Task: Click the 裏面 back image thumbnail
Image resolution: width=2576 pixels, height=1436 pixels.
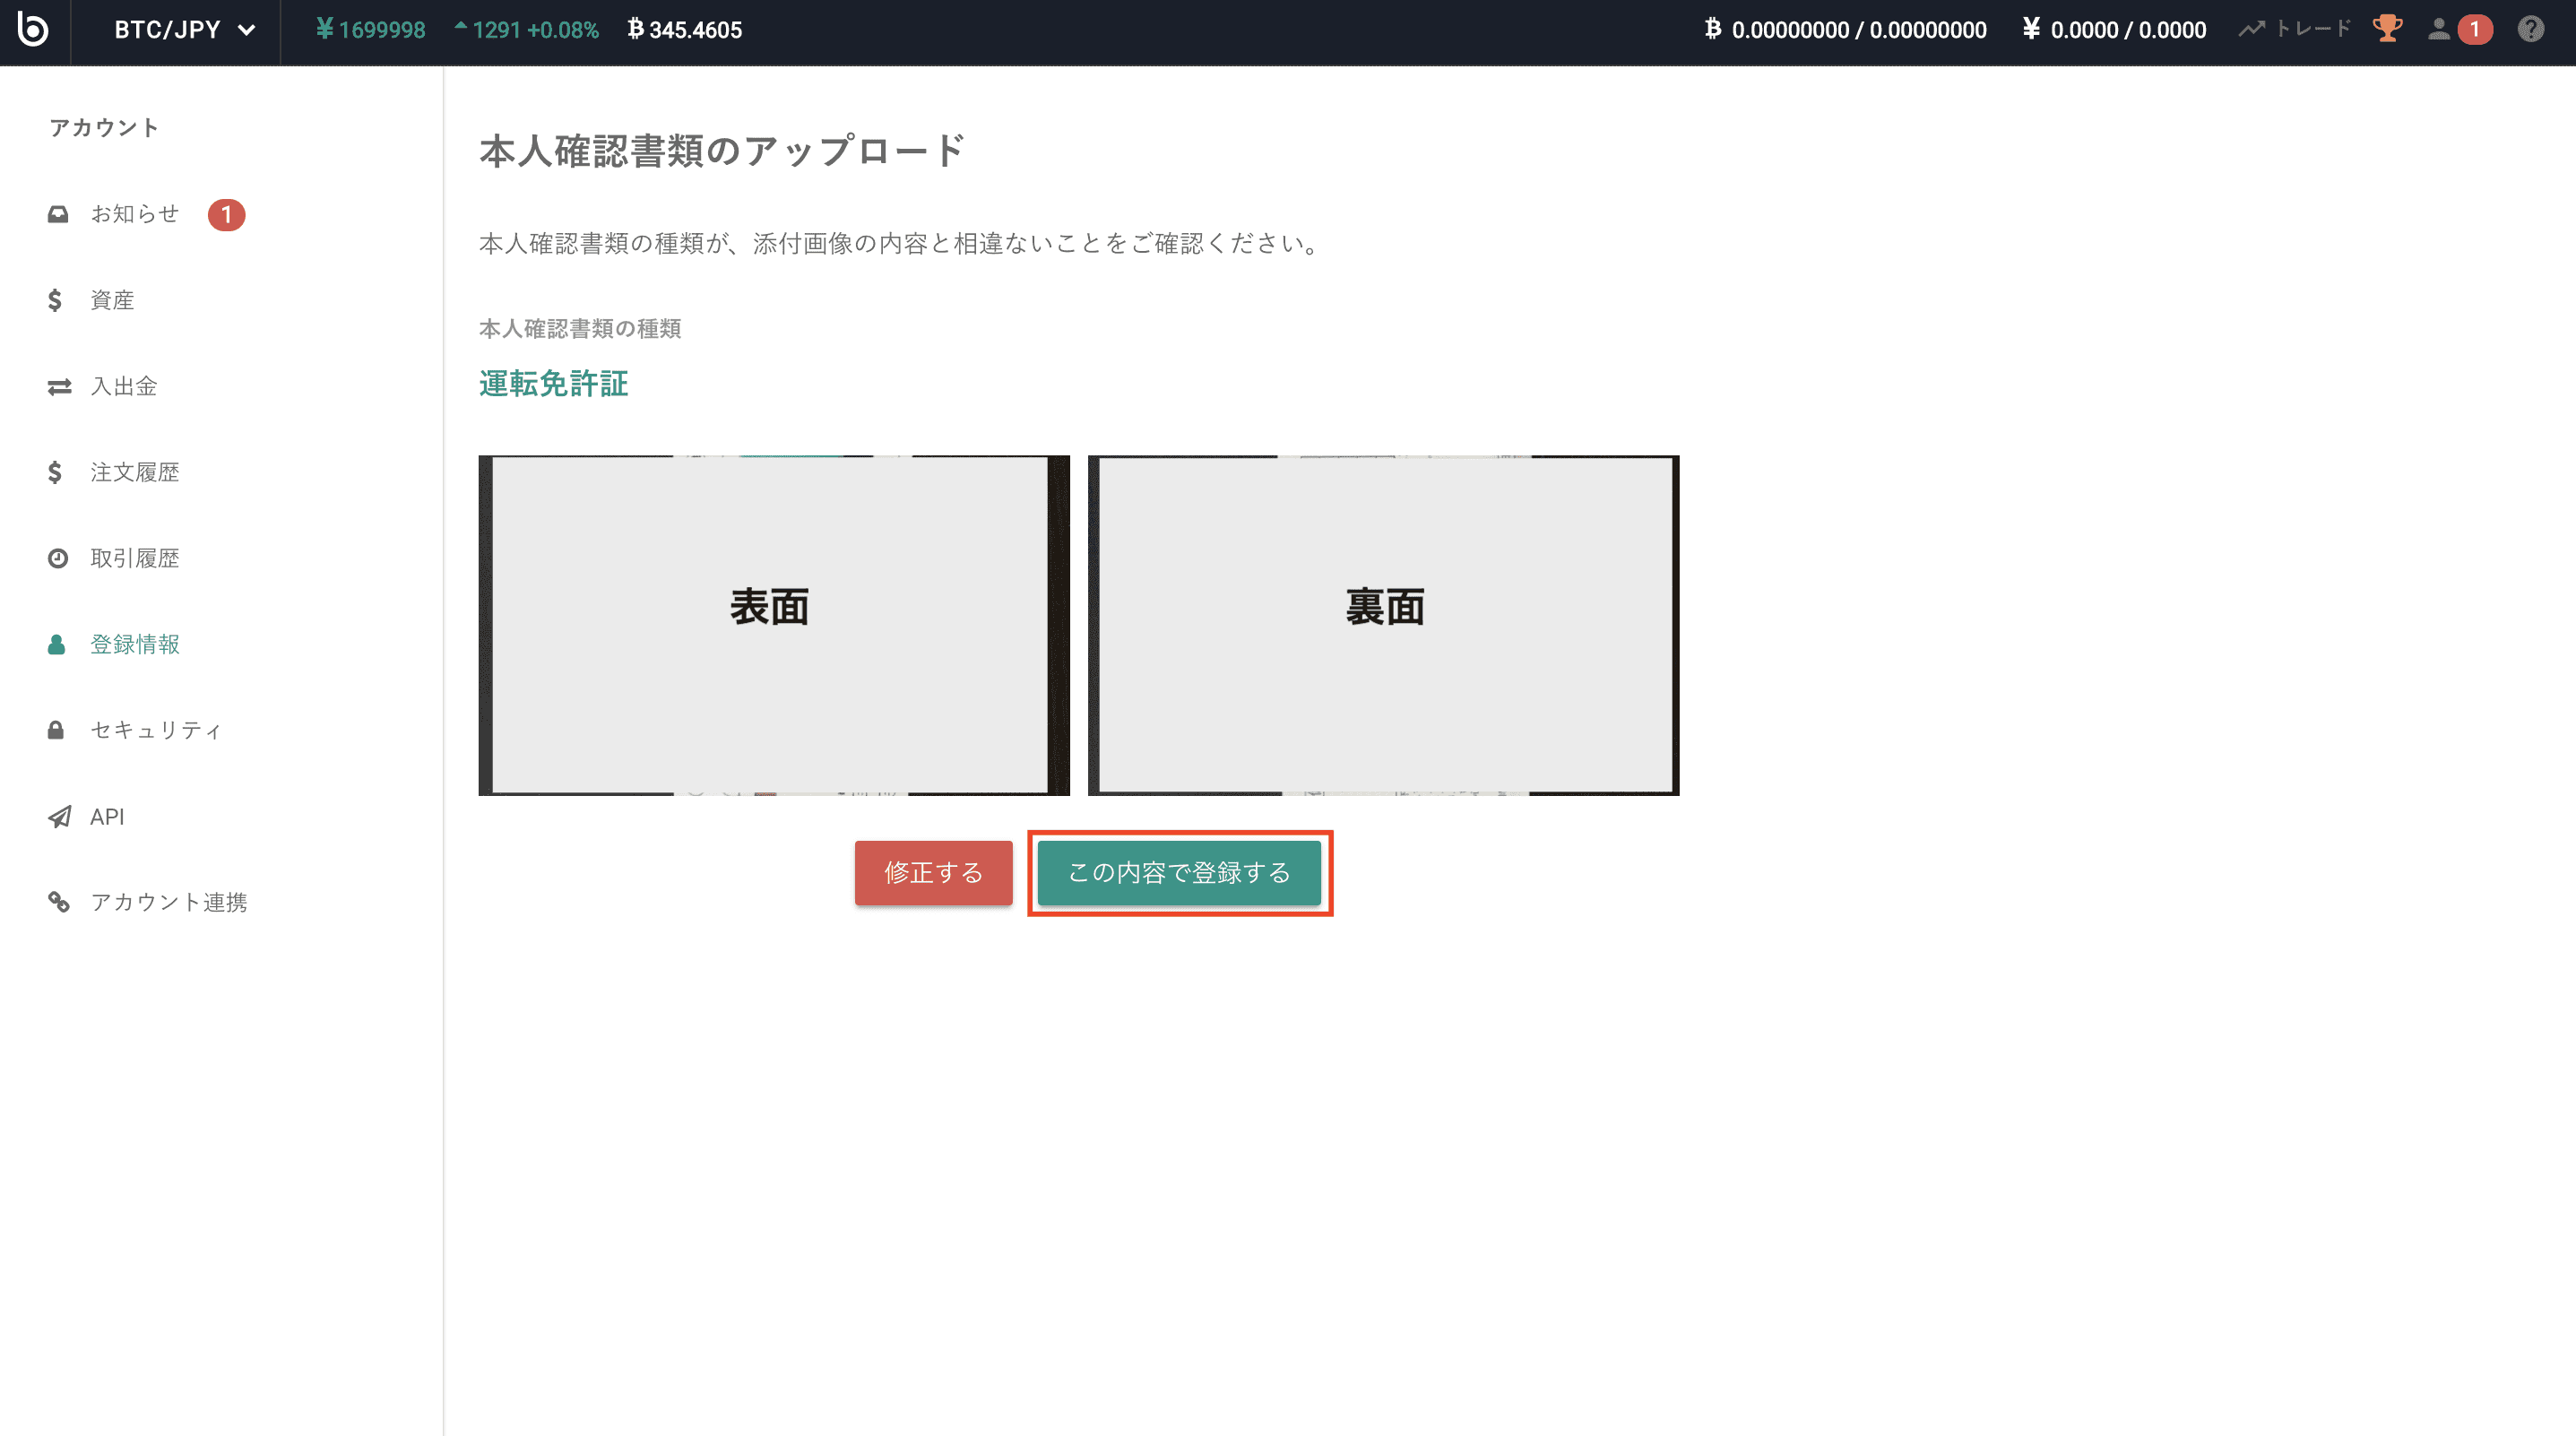Action: (x=1383, y=625)
